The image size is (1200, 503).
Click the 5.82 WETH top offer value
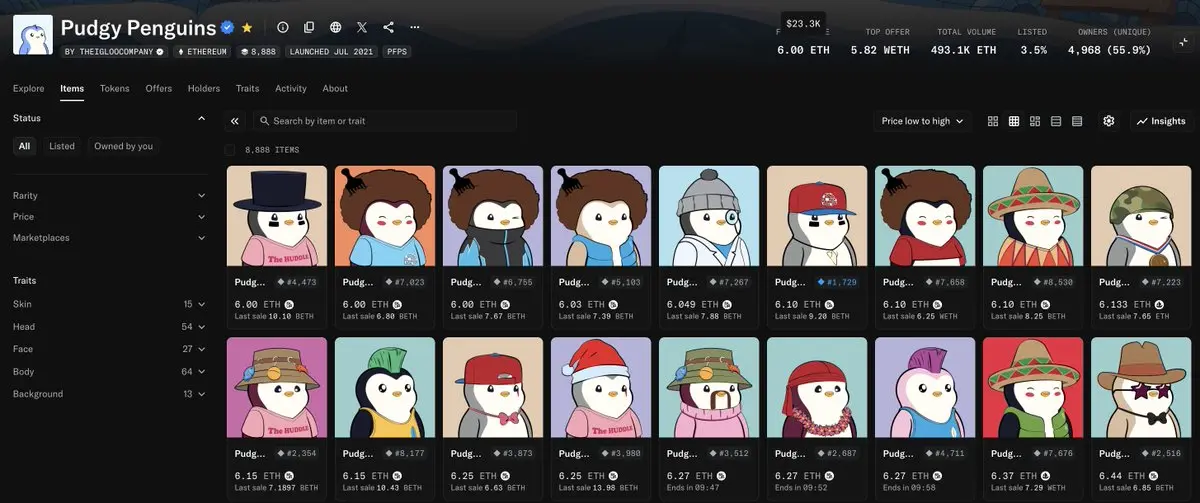coord(880,49)
